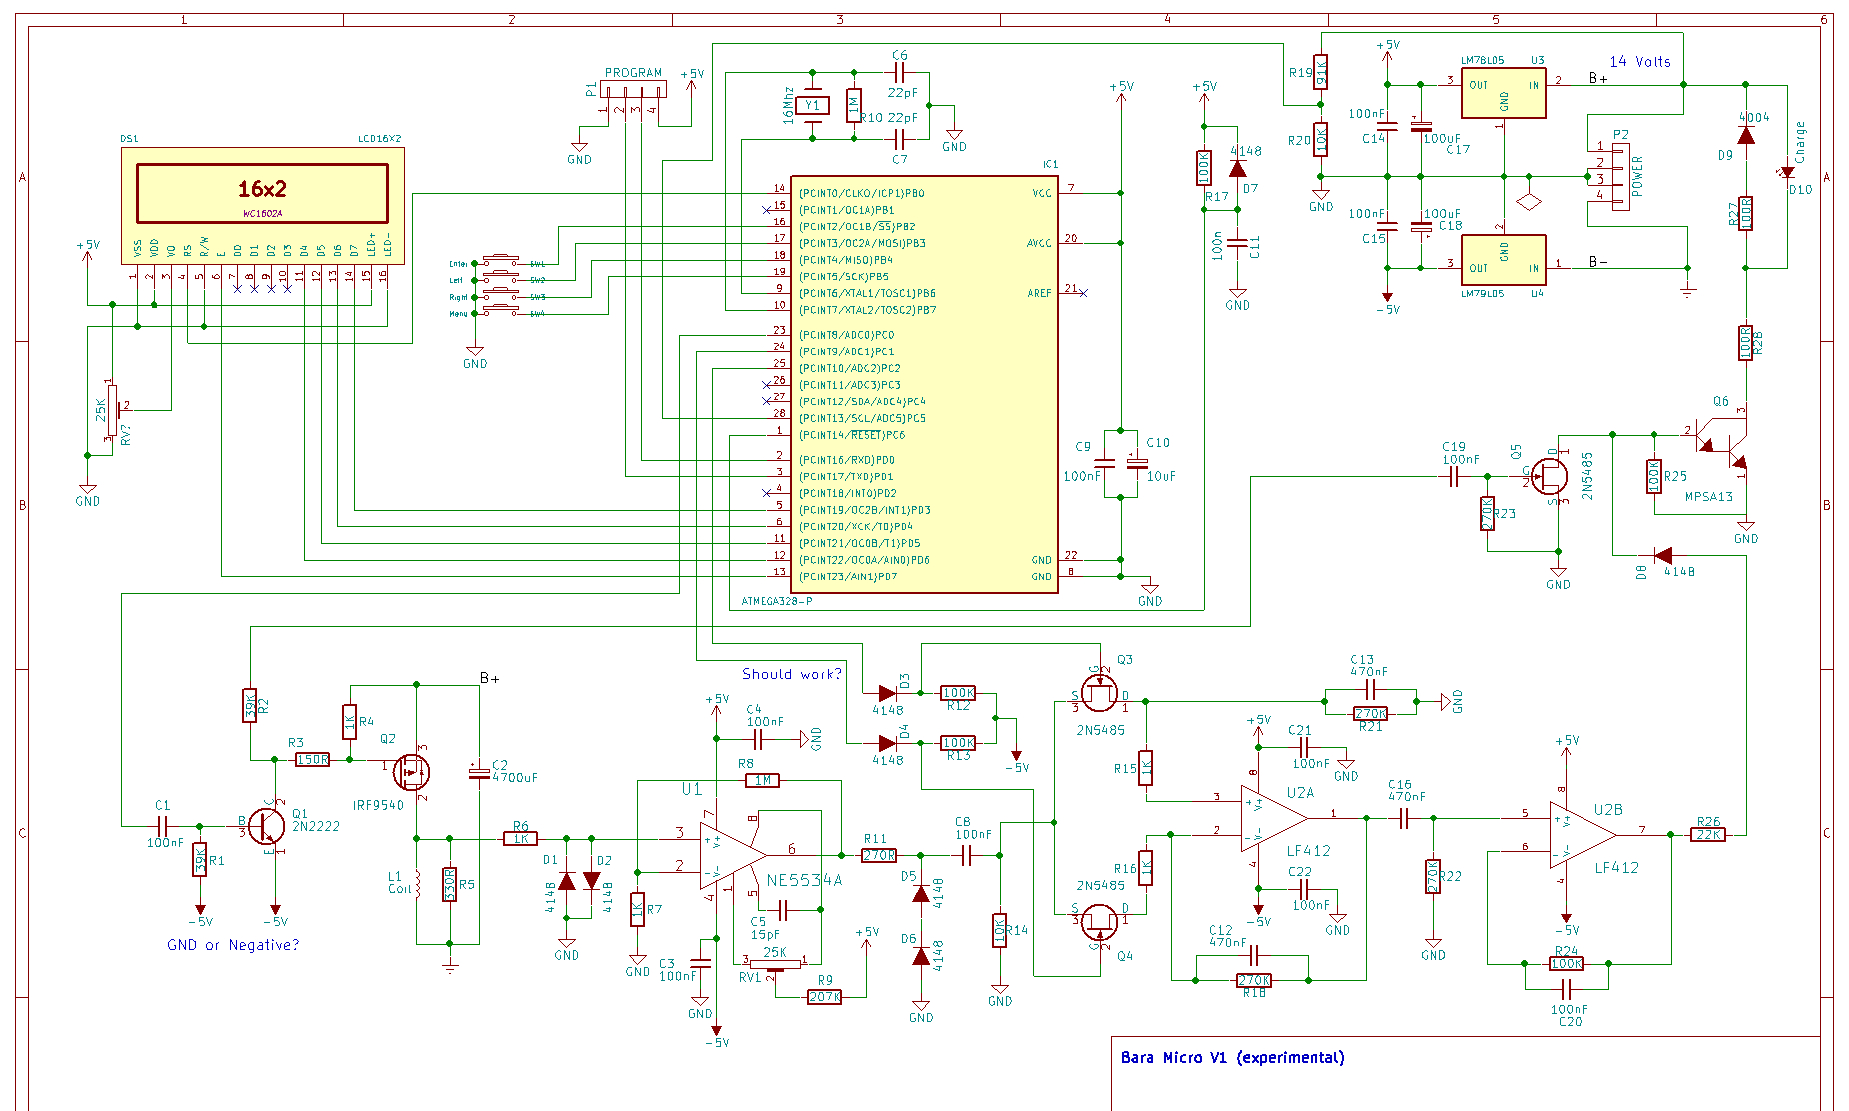
Task: Click the Q4 2N5485 JFET symbol
Action: [x=1099, y=920]
